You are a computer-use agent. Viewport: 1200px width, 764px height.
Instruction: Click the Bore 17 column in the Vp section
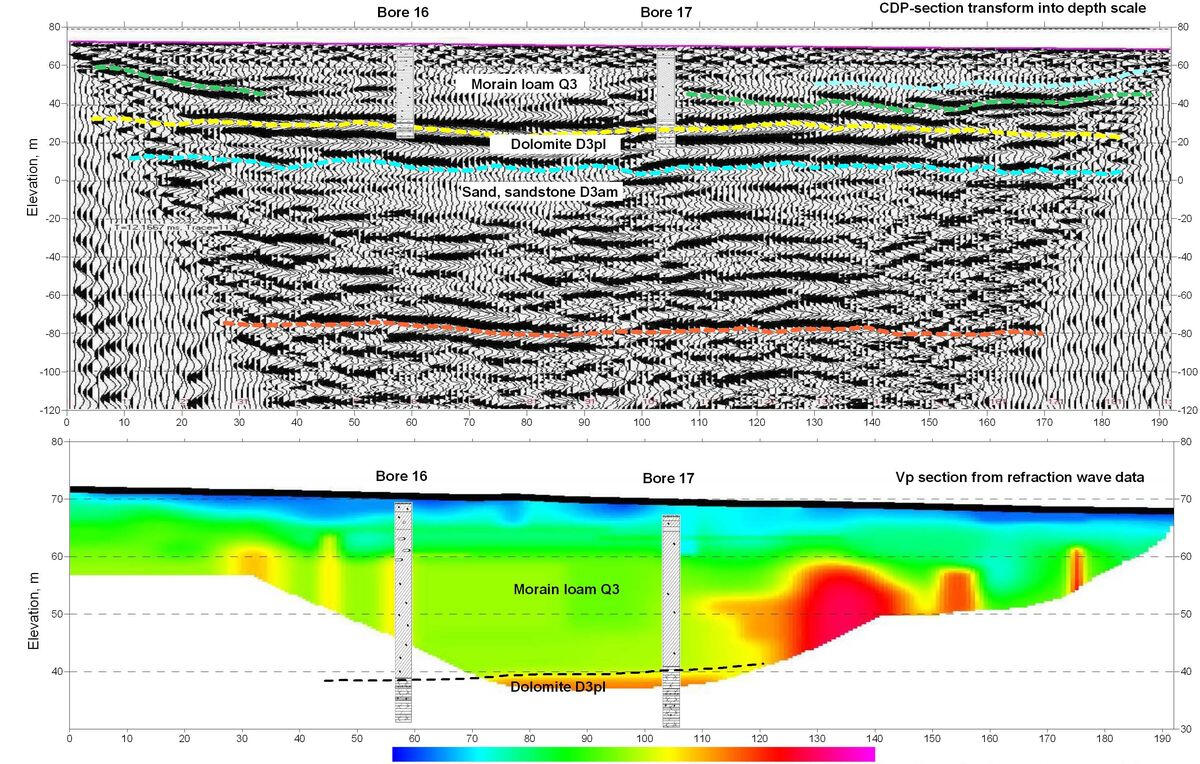pos(670,620)
